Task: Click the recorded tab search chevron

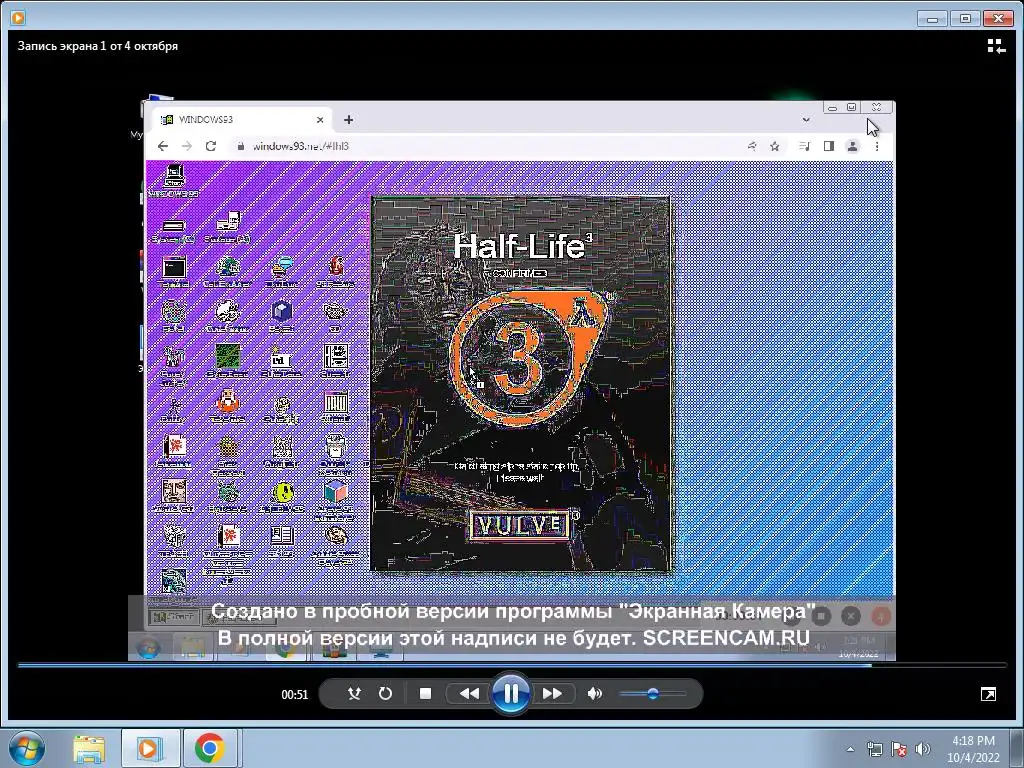Action: tap(806, 120)
